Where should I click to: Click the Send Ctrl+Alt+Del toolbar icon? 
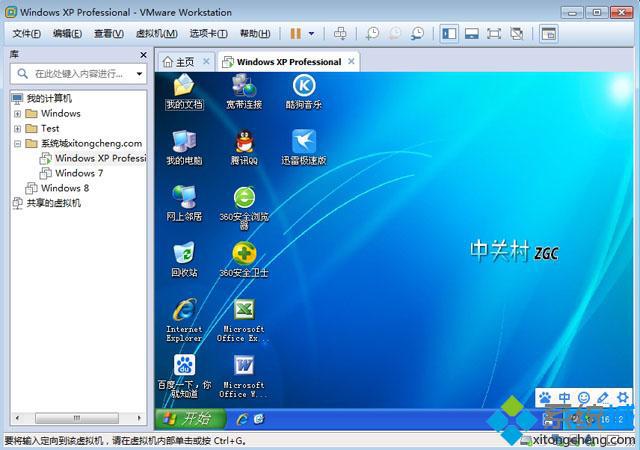point(340,33)
